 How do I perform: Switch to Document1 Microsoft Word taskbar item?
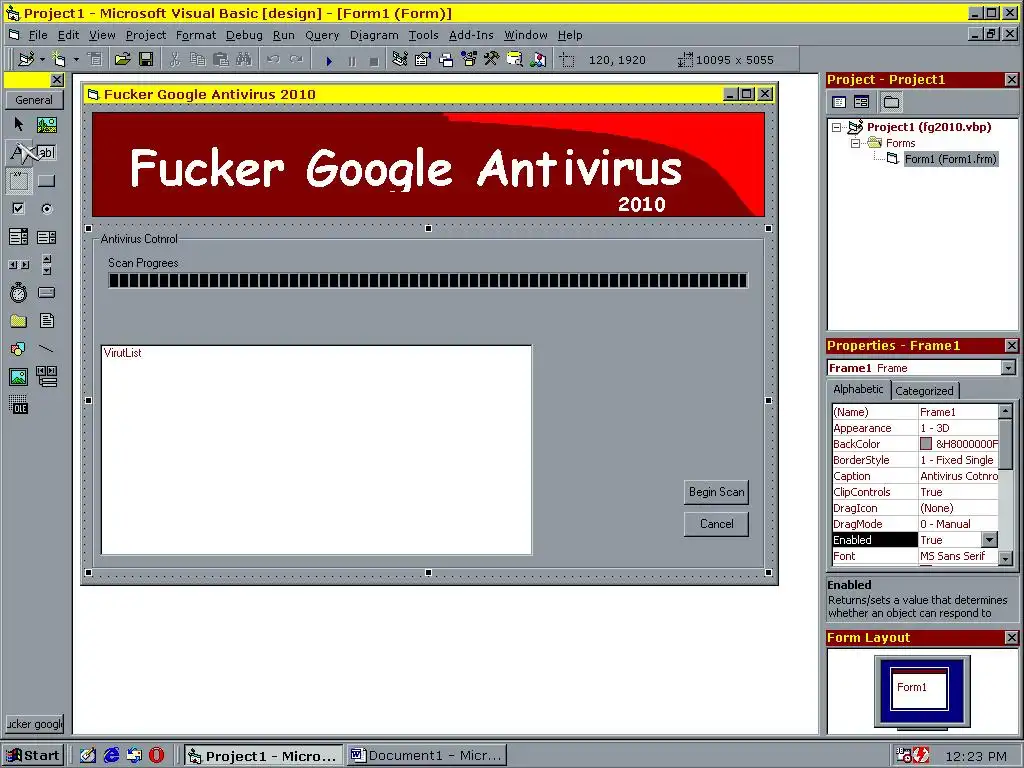click(428, 756)
